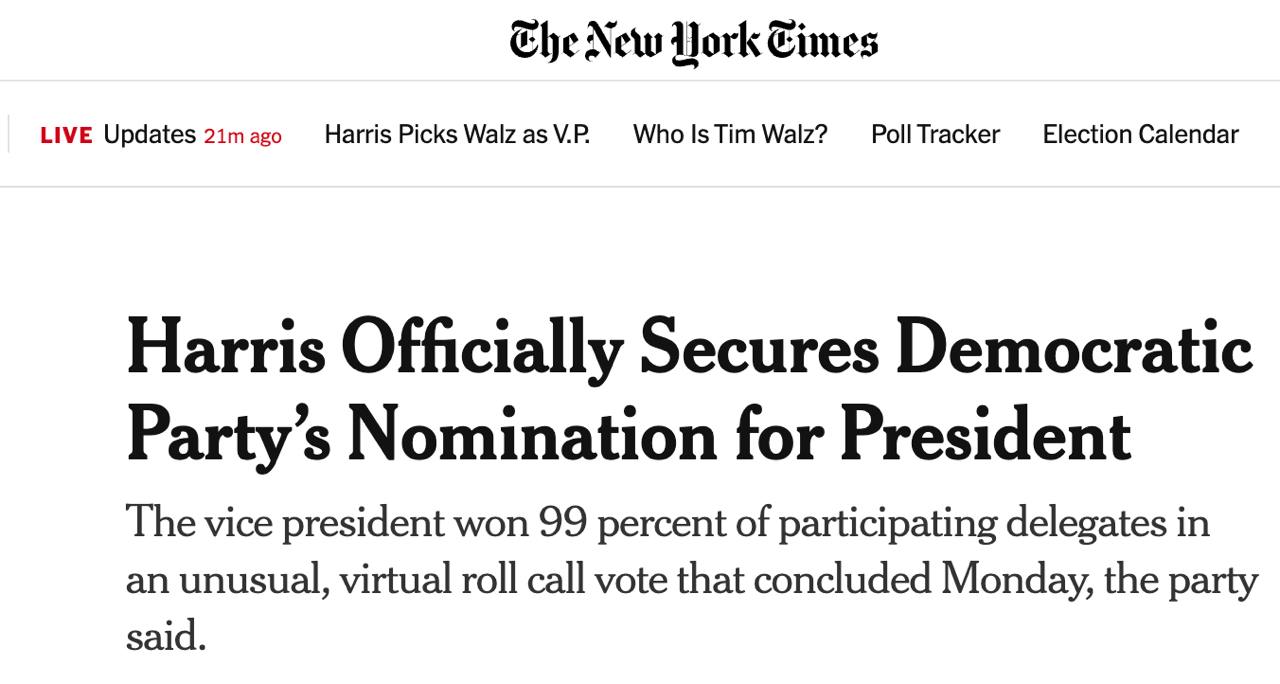1280x684 pixels.
Task: Open the Election Calendar link
Action: (1140, 134)
